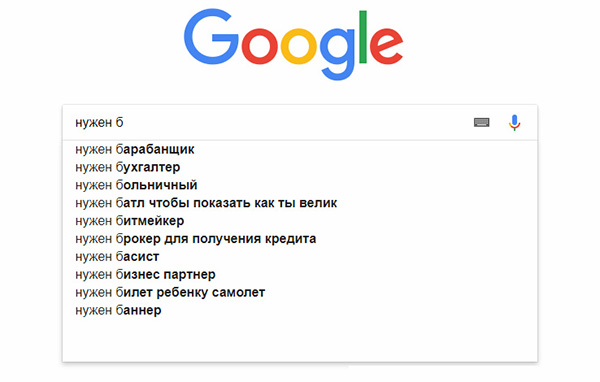Screen dimensions: 600x382
Task: Click empty area below the 'нужен баннер' suggestion
Action: click(300, 339)
